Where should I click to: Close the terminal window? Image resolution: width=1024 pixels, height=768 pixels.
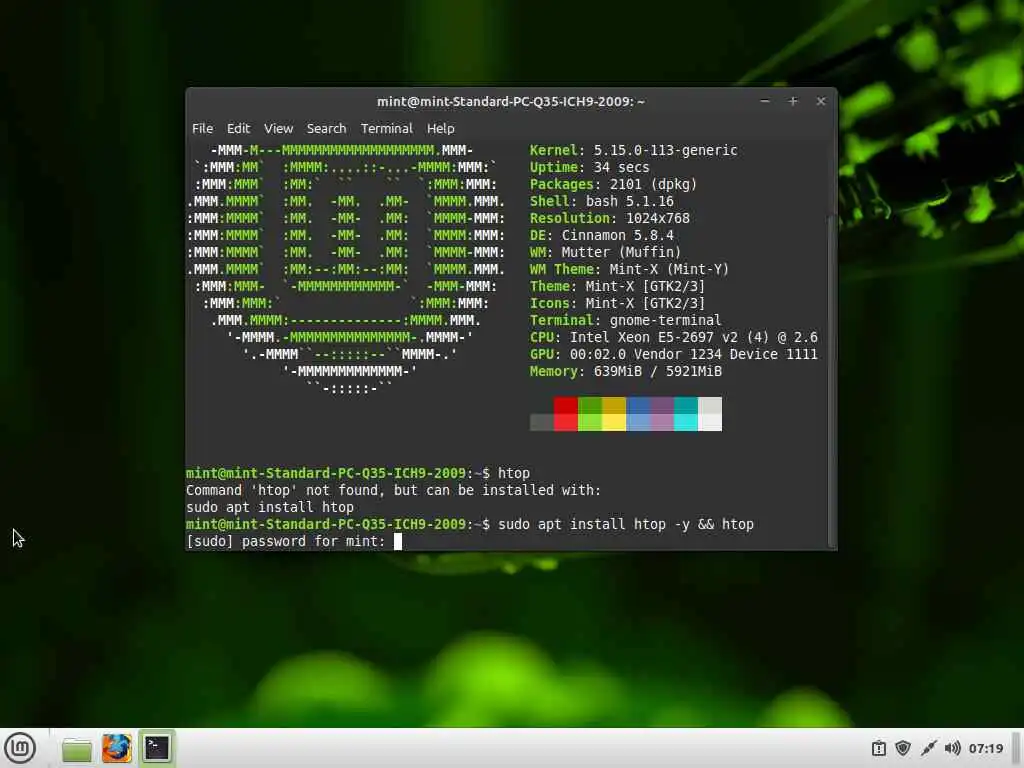pos(821,101)
